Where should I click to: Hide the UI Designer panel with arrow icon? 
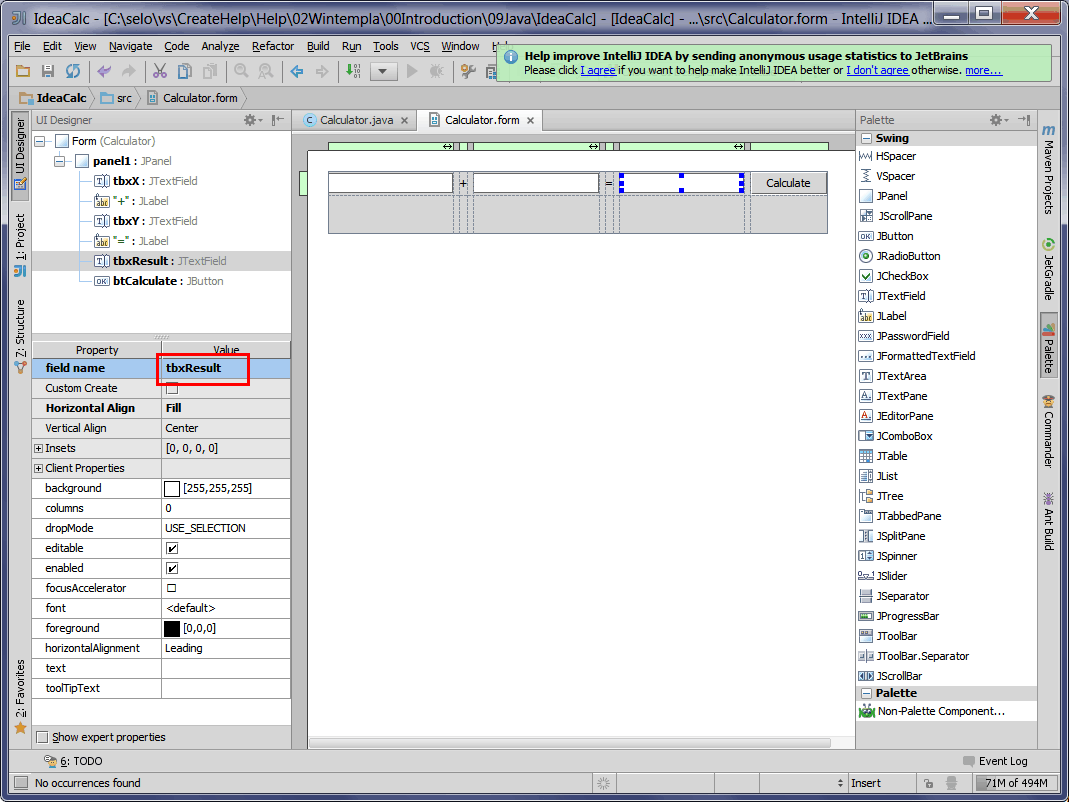tap(277, 120)
